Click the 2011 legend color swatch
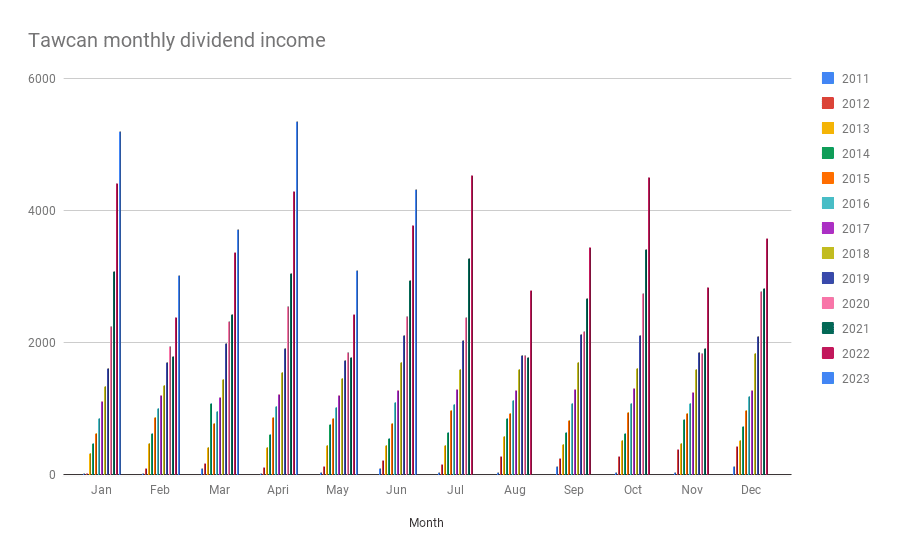Screen dimensions: 904x558 point(827,79)
